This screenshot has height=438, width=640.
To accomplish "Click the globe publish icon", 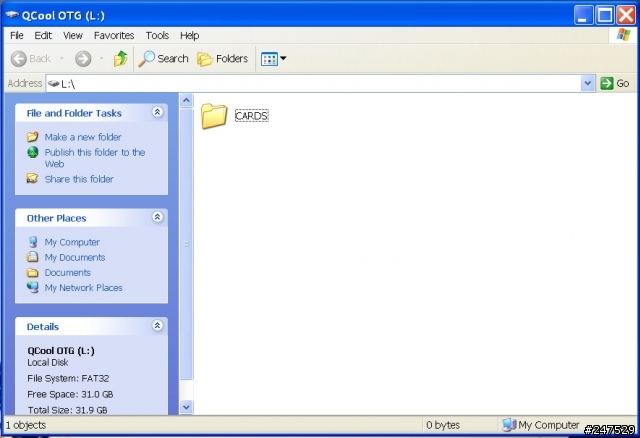I will coord(33,152).
